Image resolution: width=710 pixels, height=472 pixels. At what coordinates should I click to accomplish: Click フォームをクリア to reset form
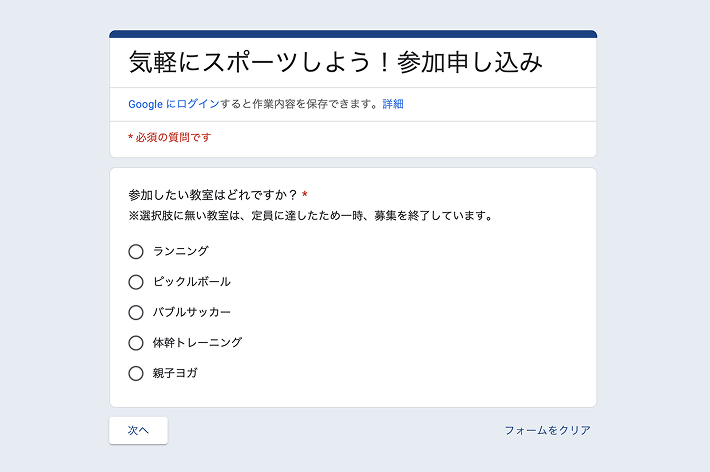click(x=547, y=430)
